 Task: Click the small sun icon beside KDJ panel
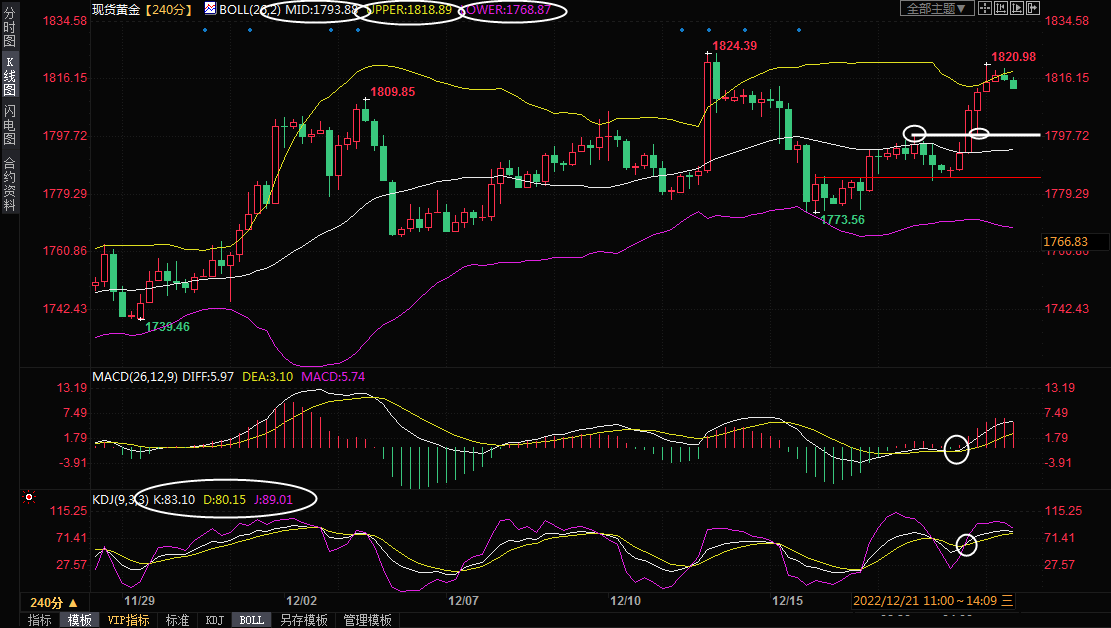click(x=29, y=497)
